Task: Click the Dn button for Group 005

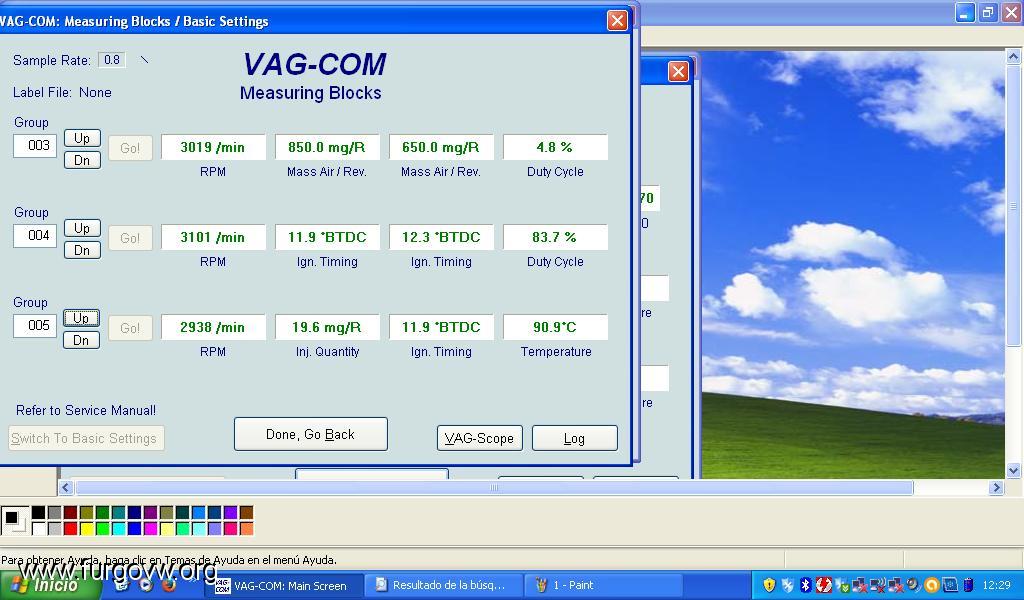Action: point(82,340)
